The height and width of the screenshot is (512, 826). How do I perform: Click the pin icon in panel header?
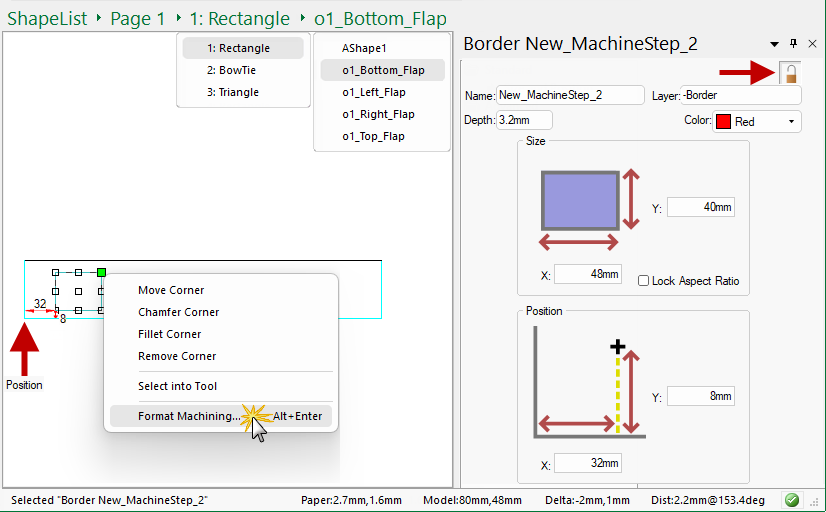794,44
